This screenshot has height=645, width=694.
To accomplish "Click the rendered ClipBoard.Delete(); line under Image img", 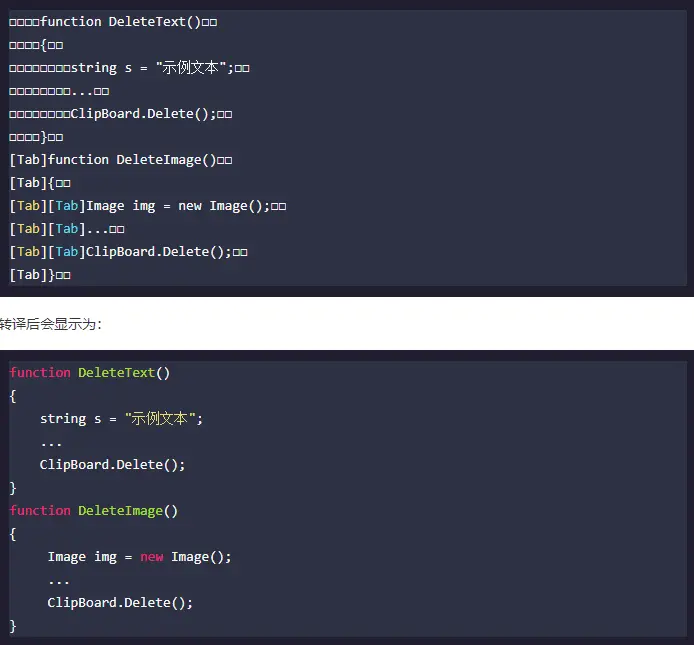I will [120, 603].
